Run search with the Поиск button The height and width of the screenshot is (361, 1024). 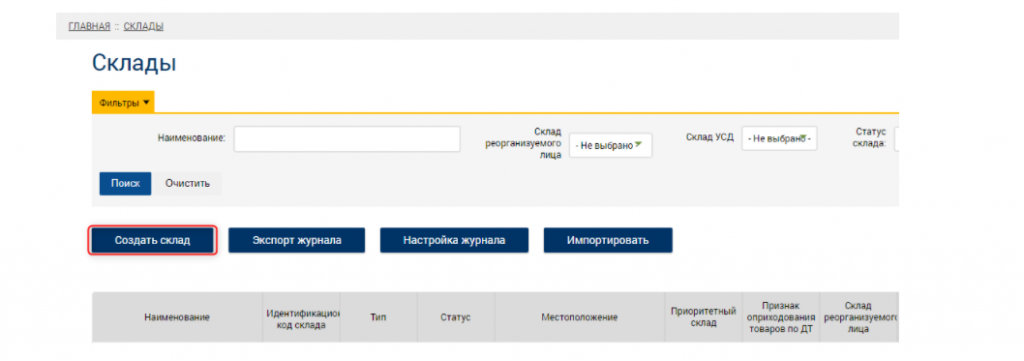point(125,183)
